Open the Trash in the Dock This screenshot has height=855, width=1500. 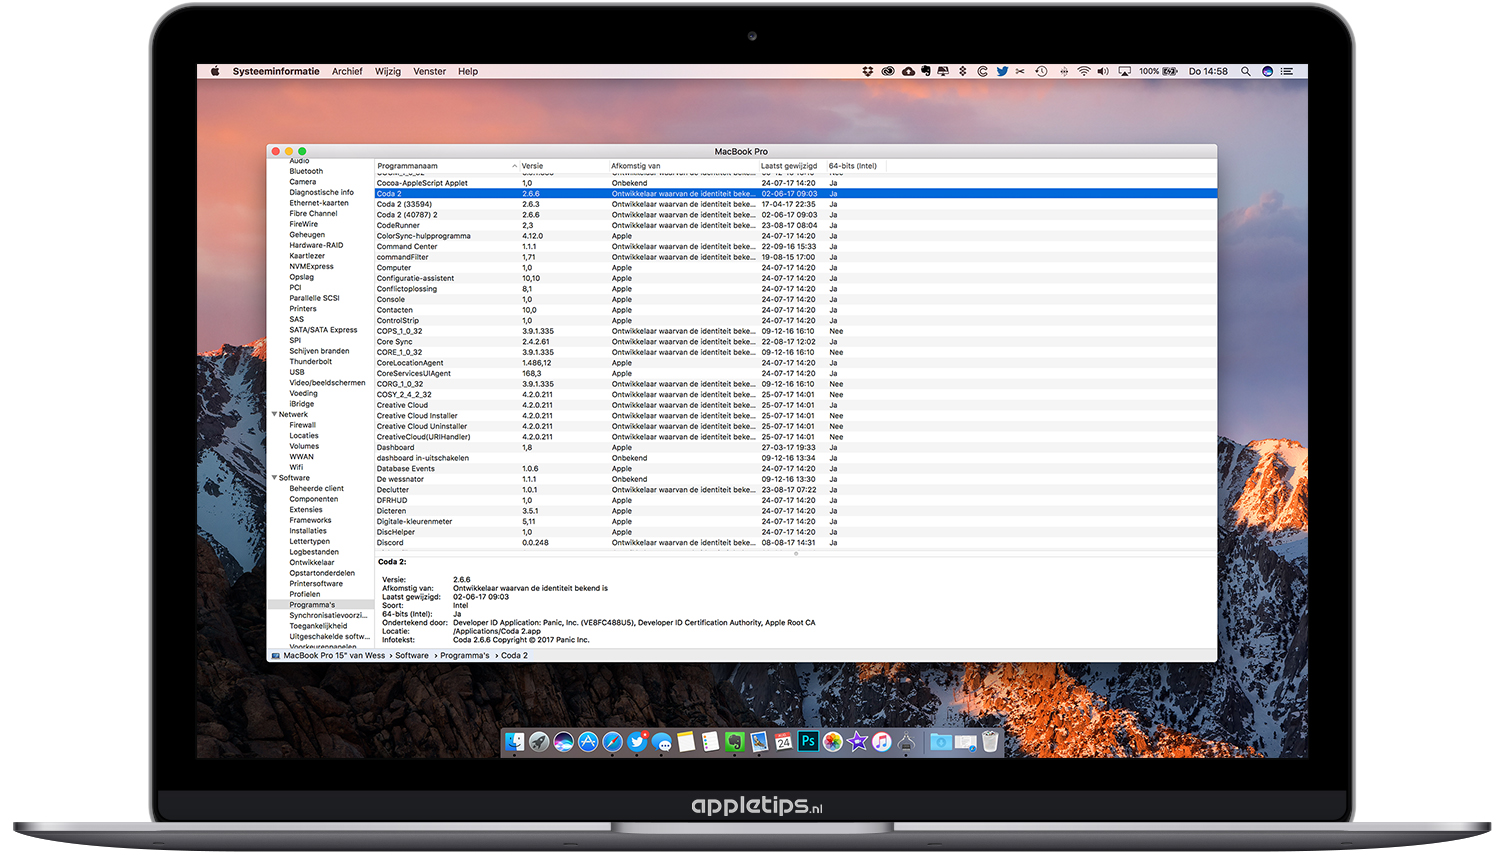[x=990, y=742]
